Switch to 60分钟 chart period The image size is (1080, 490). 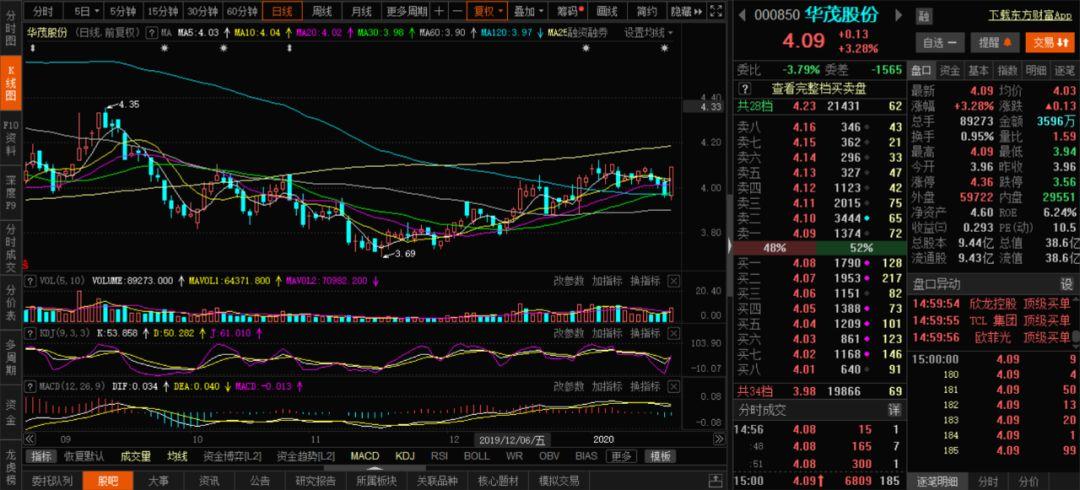tap(242, 11)
